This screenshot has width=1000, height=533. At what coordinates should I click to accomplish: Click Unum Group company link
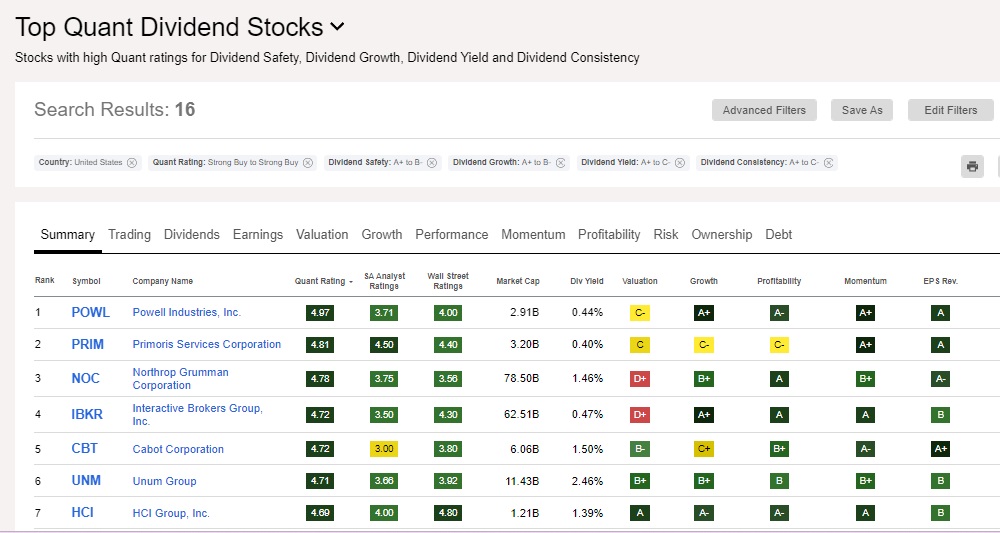[165, 481]
